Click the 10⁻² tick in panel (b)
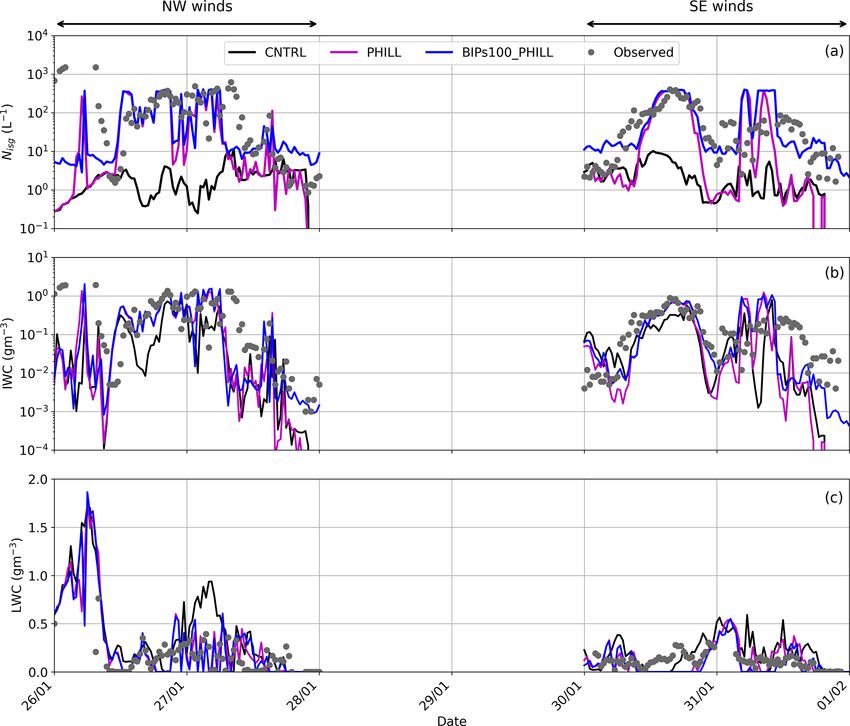The height and width of the screenshot is (726, 850). click(35, 373)
